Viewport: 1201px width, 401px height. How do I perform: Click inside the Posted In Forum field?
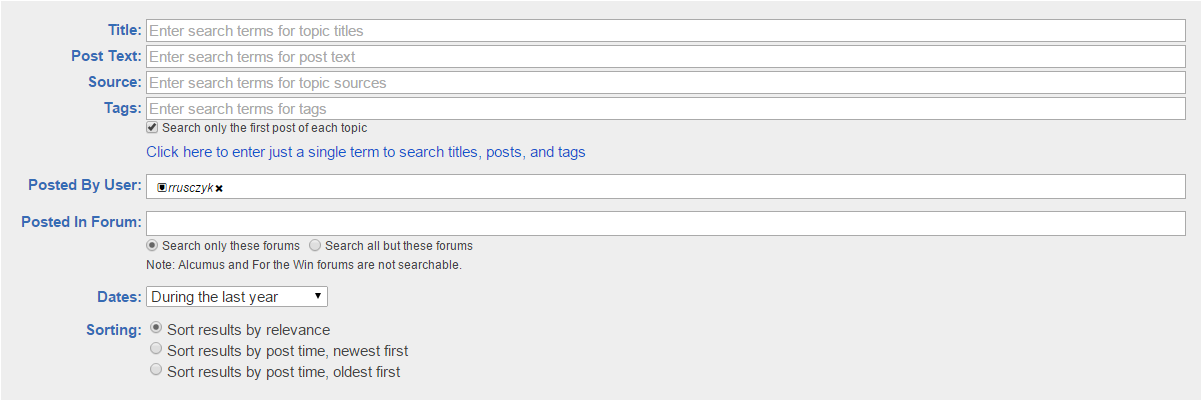(x=665, y=222)
